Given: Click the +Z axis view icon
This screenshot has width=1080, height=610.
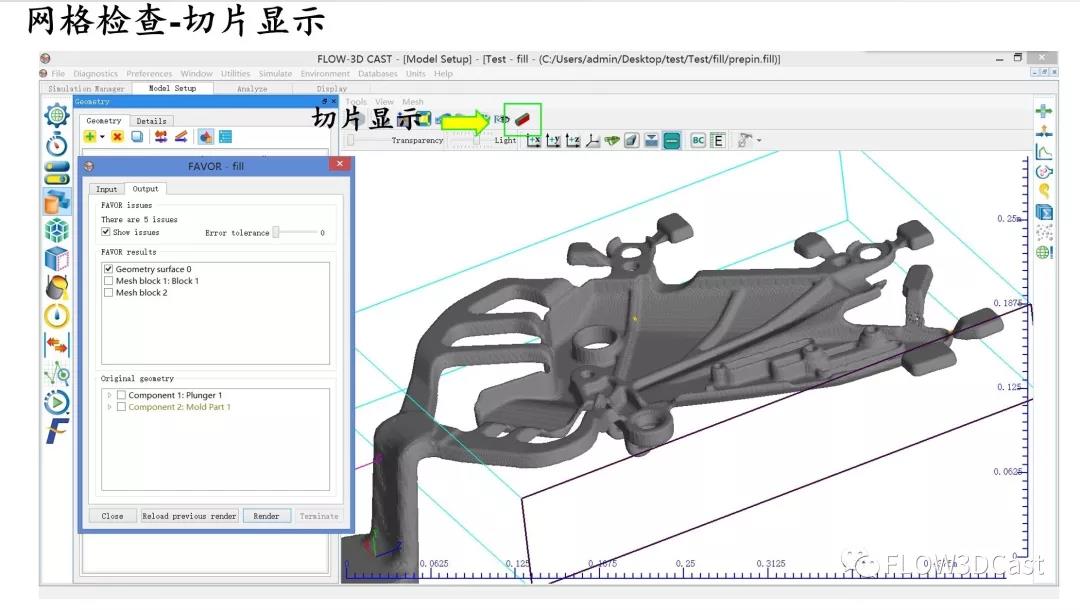Looking at the screenshot, I should 573,141.
